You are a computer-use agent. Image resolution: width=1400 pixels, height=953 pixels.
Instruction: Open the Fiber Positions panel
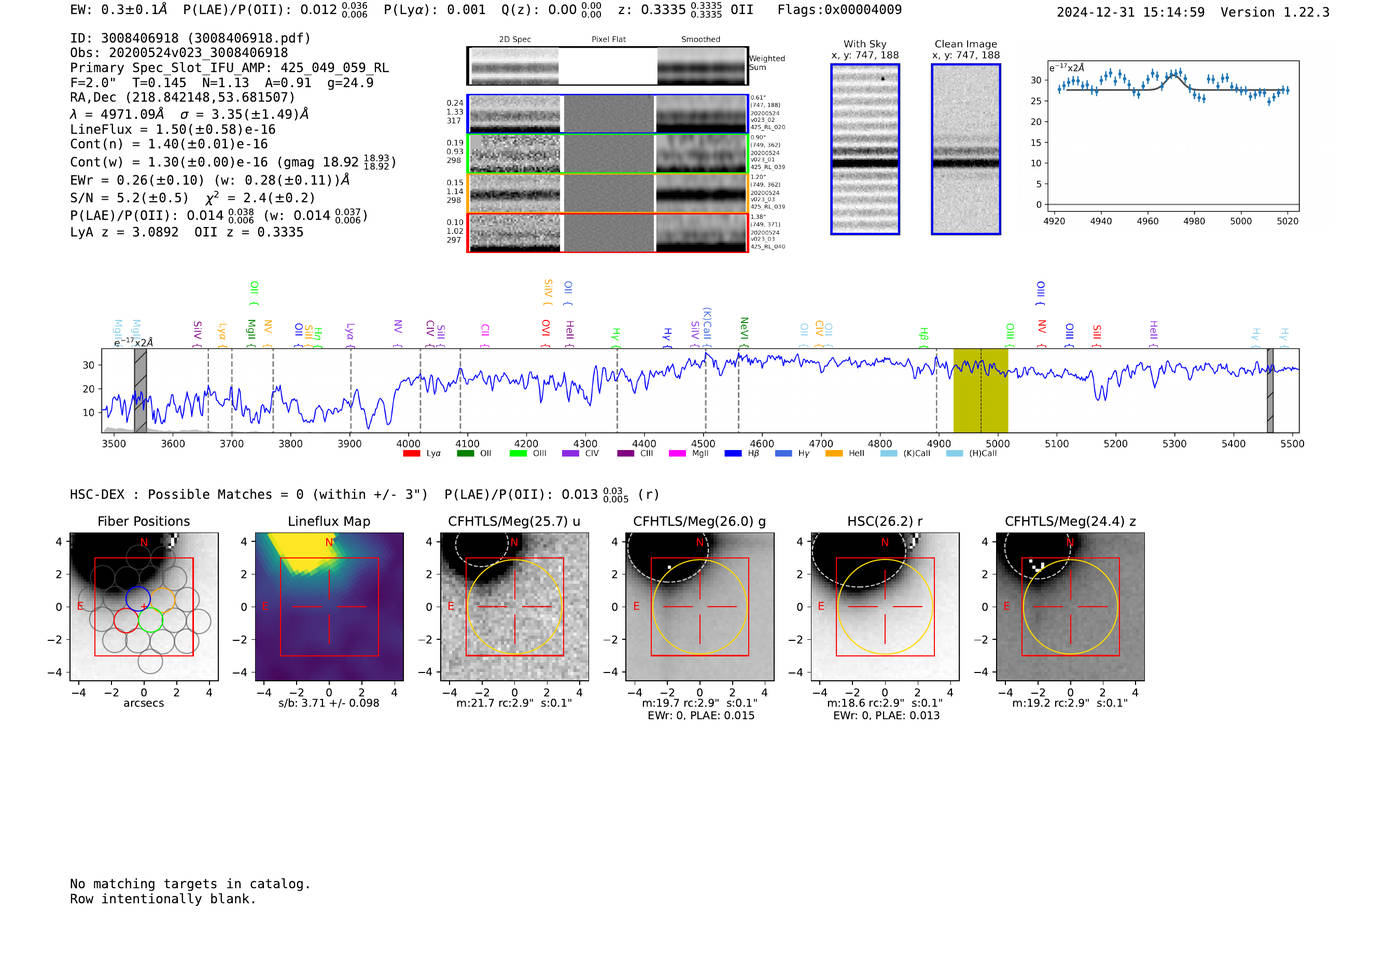pyautogui.click(x=144, y=607)
